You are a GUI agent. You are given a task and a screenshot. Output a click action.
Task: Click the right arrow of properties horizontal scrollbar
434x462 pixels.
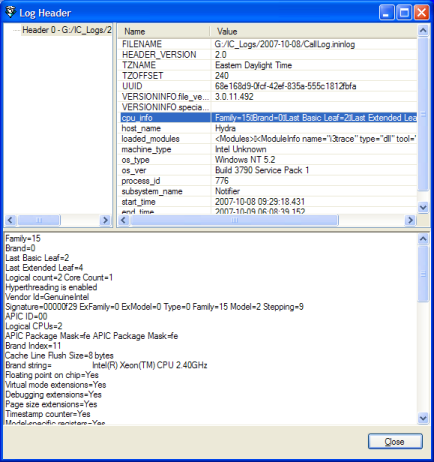point(410,220)
